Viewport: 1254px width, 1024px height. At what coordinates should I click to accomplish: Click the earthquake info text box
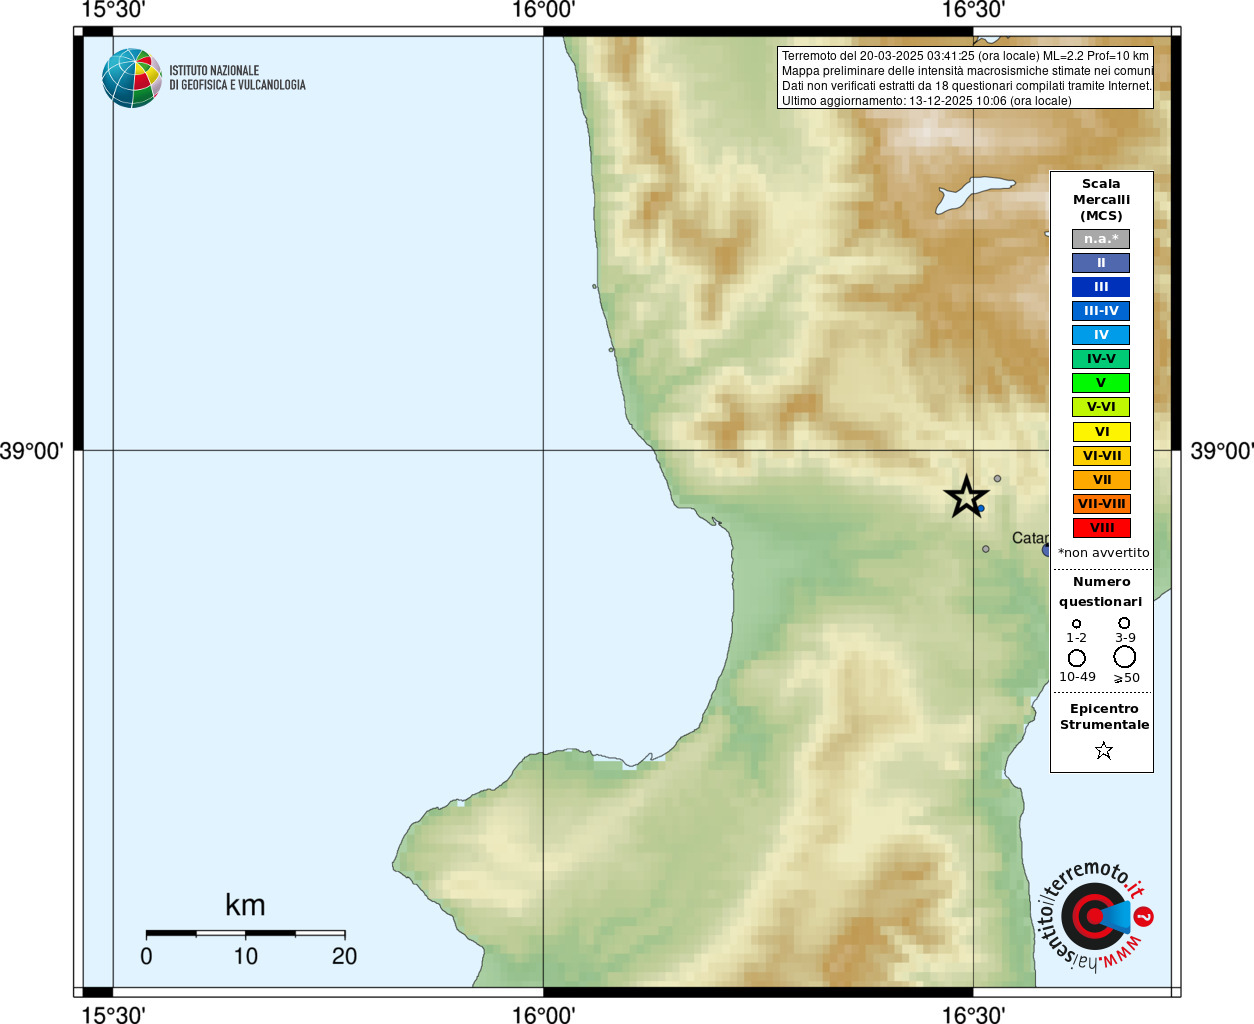point(965,78)
